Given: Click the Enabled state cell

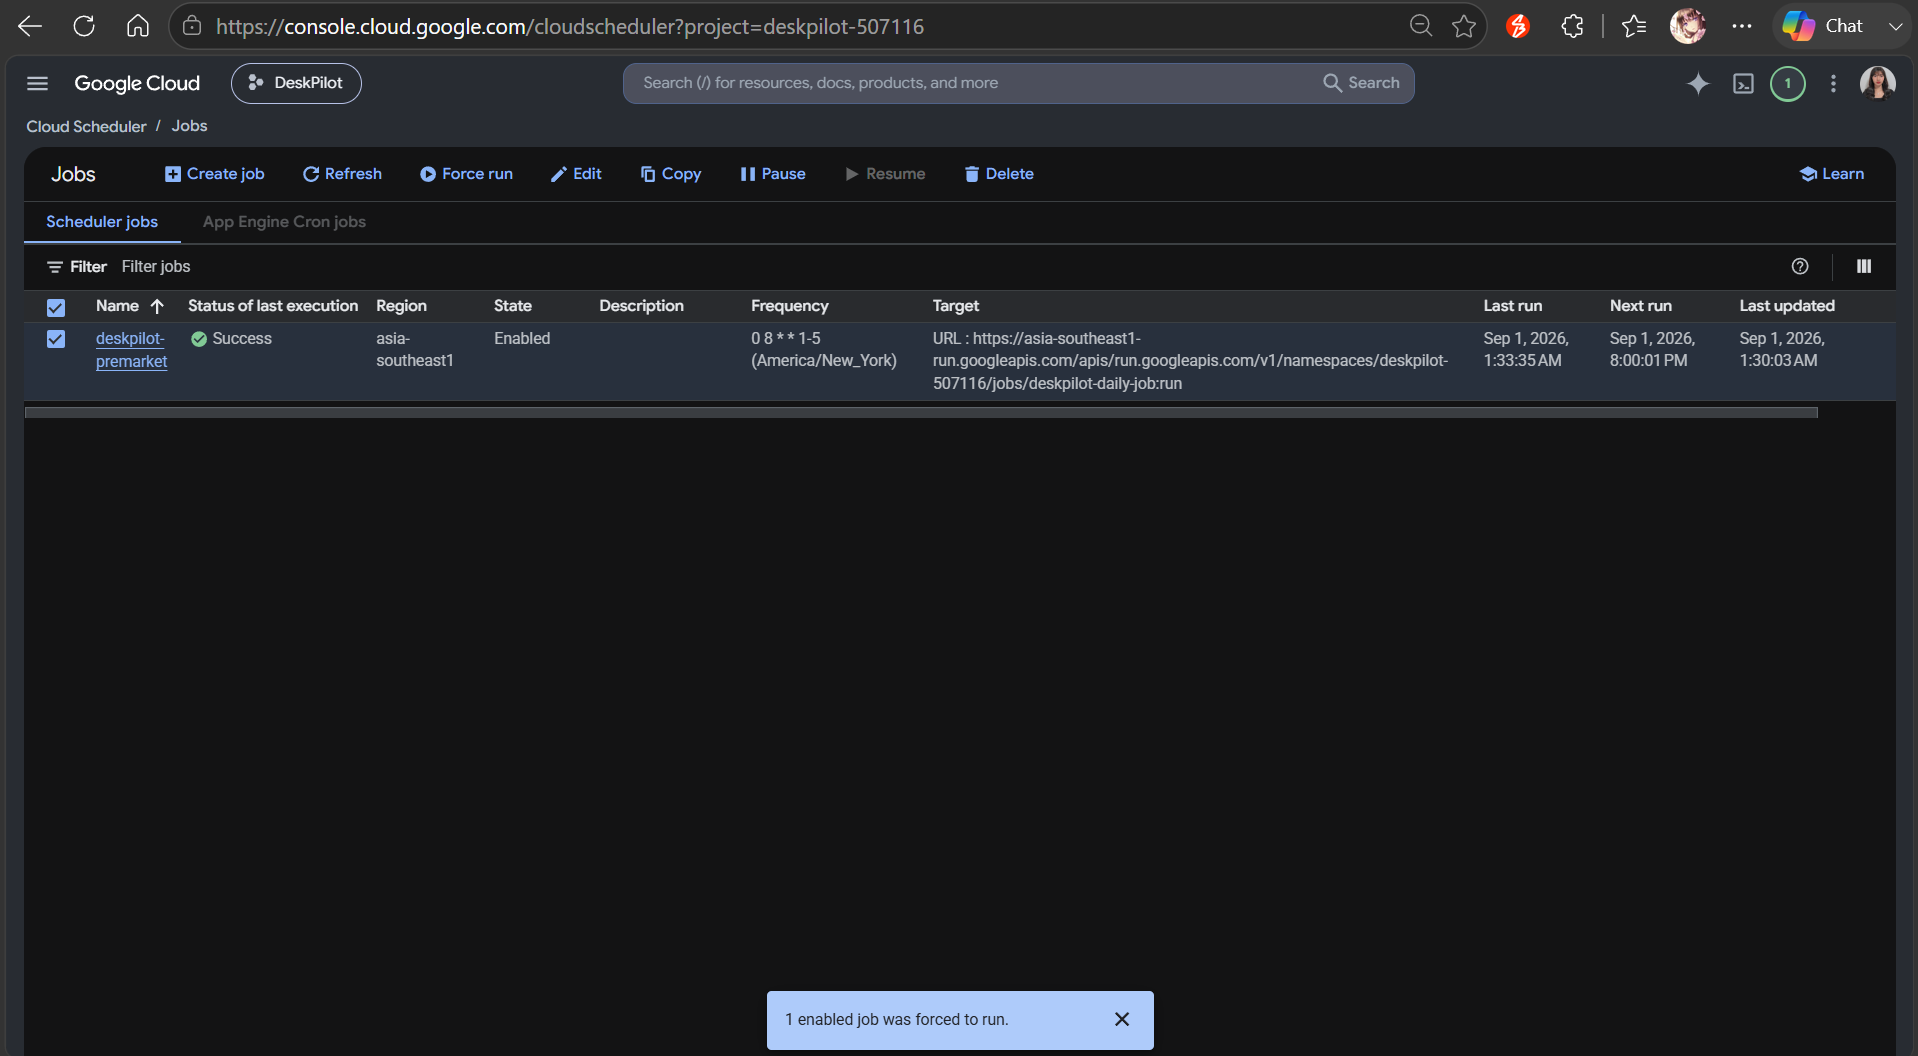Looking at the screenshot, I should click(x=522, y=339).
